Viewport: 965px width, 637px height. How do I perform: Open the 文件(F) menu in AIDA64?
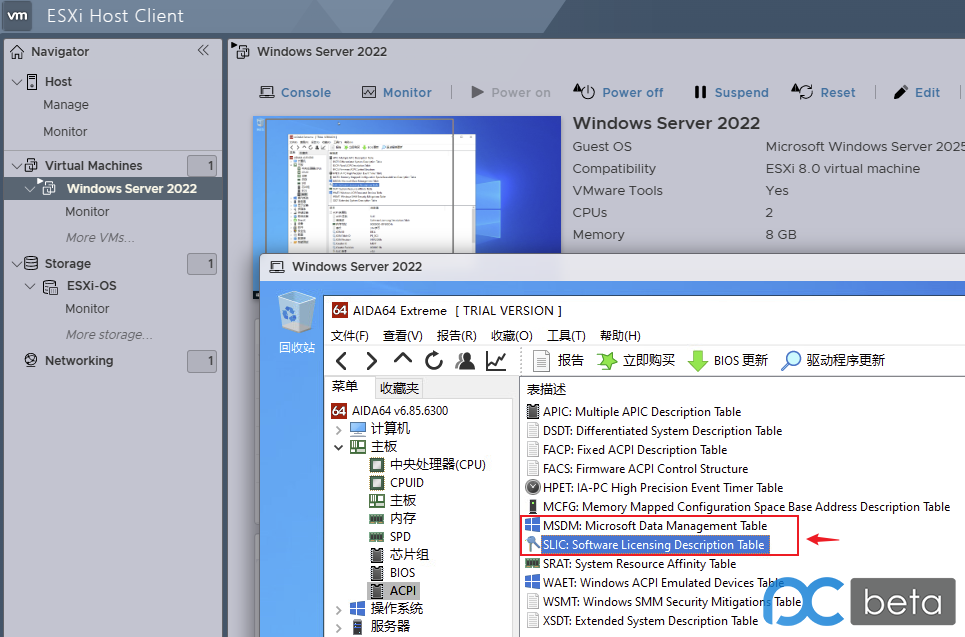click(350, 335)
